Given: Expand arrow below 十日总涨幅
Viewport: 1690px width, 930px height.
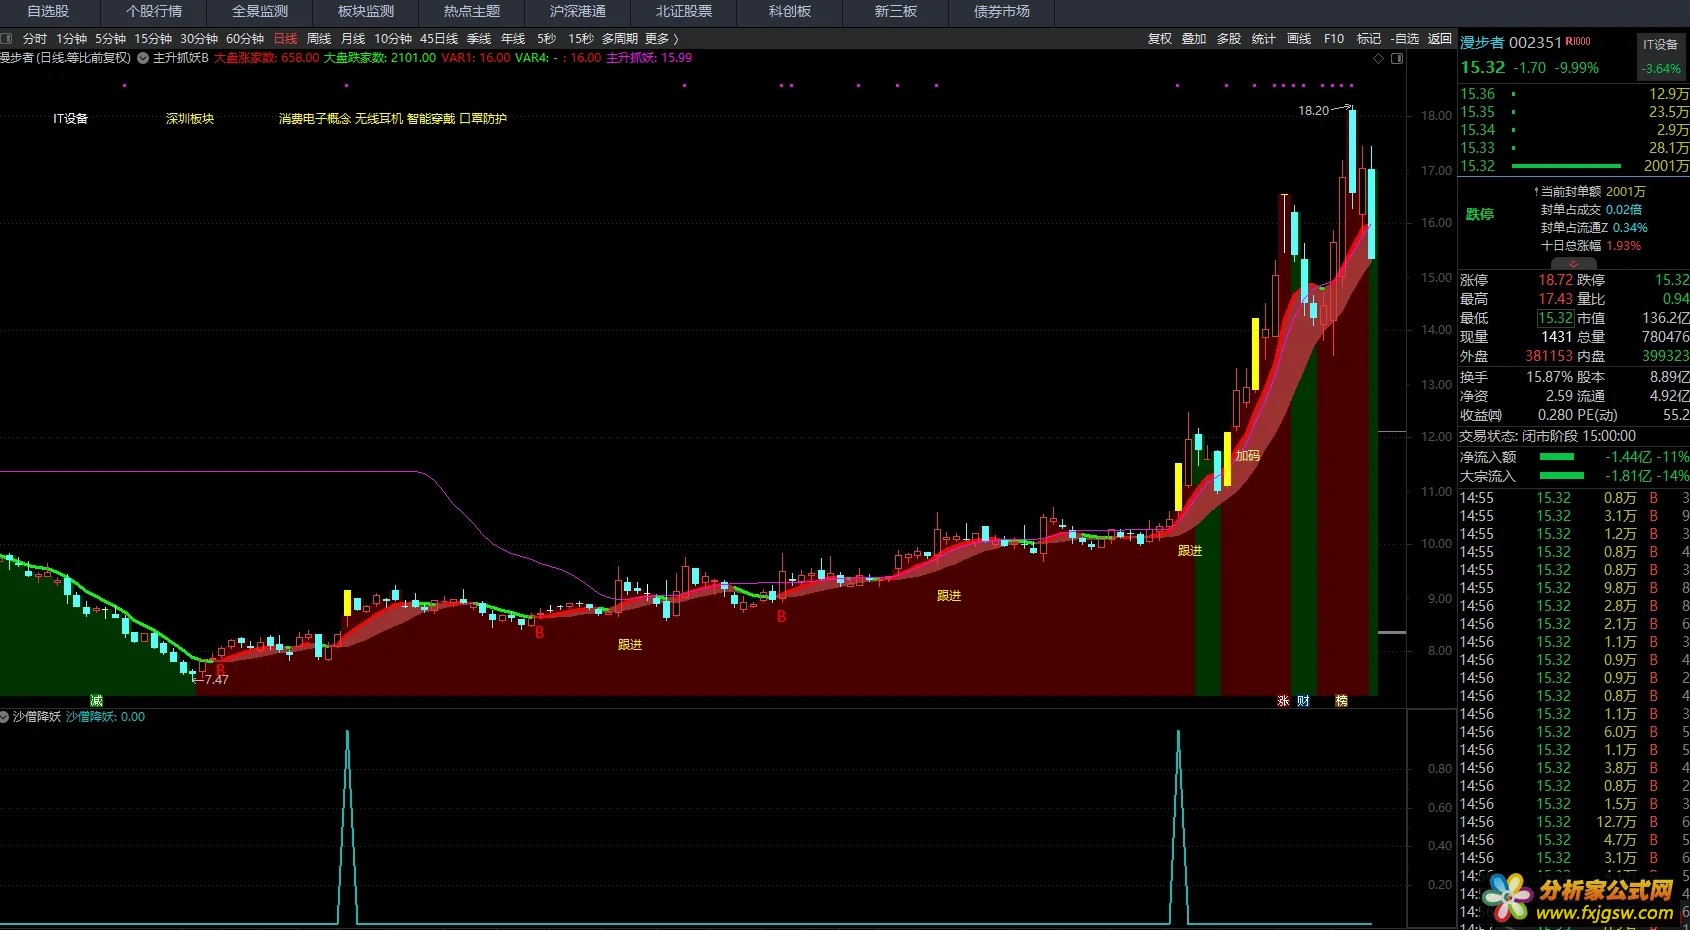Looking at the screenshot, I should (1572, 263).
